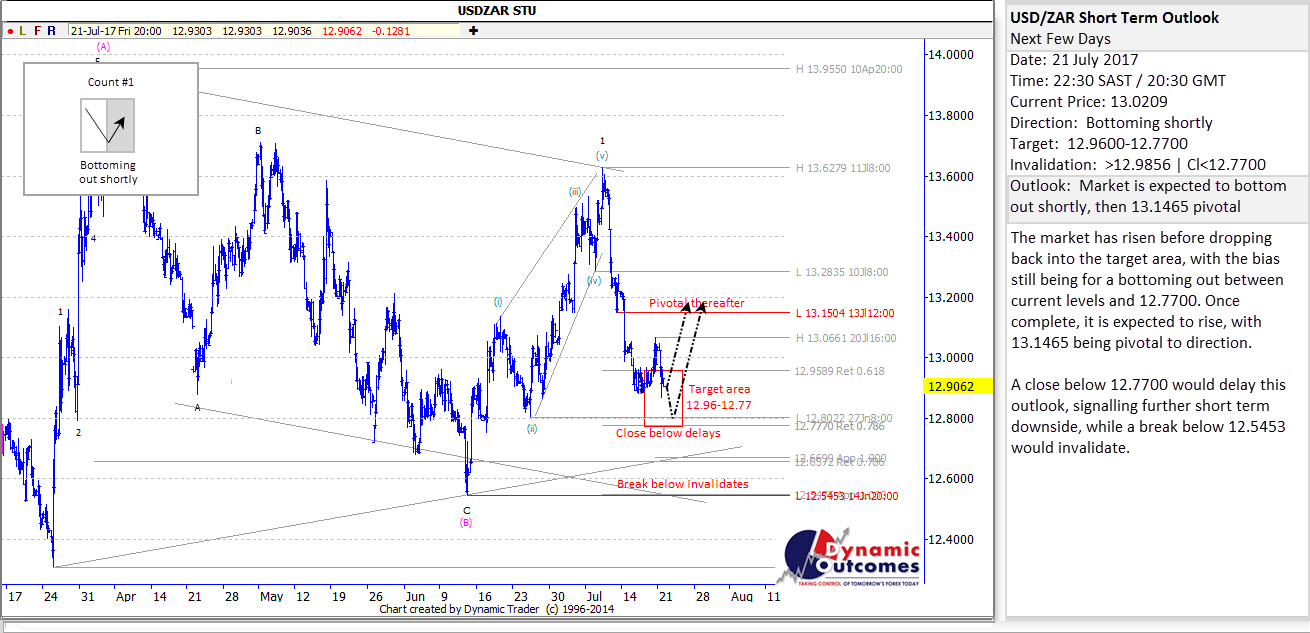
Task: Click the 'Direction: Bottoming shortly' line
Action: pos(1111,123)
